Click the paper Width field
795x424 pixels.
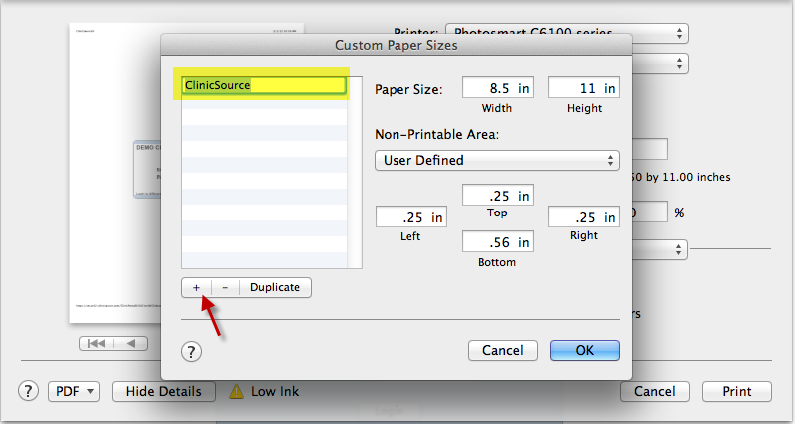click(497, 88)
